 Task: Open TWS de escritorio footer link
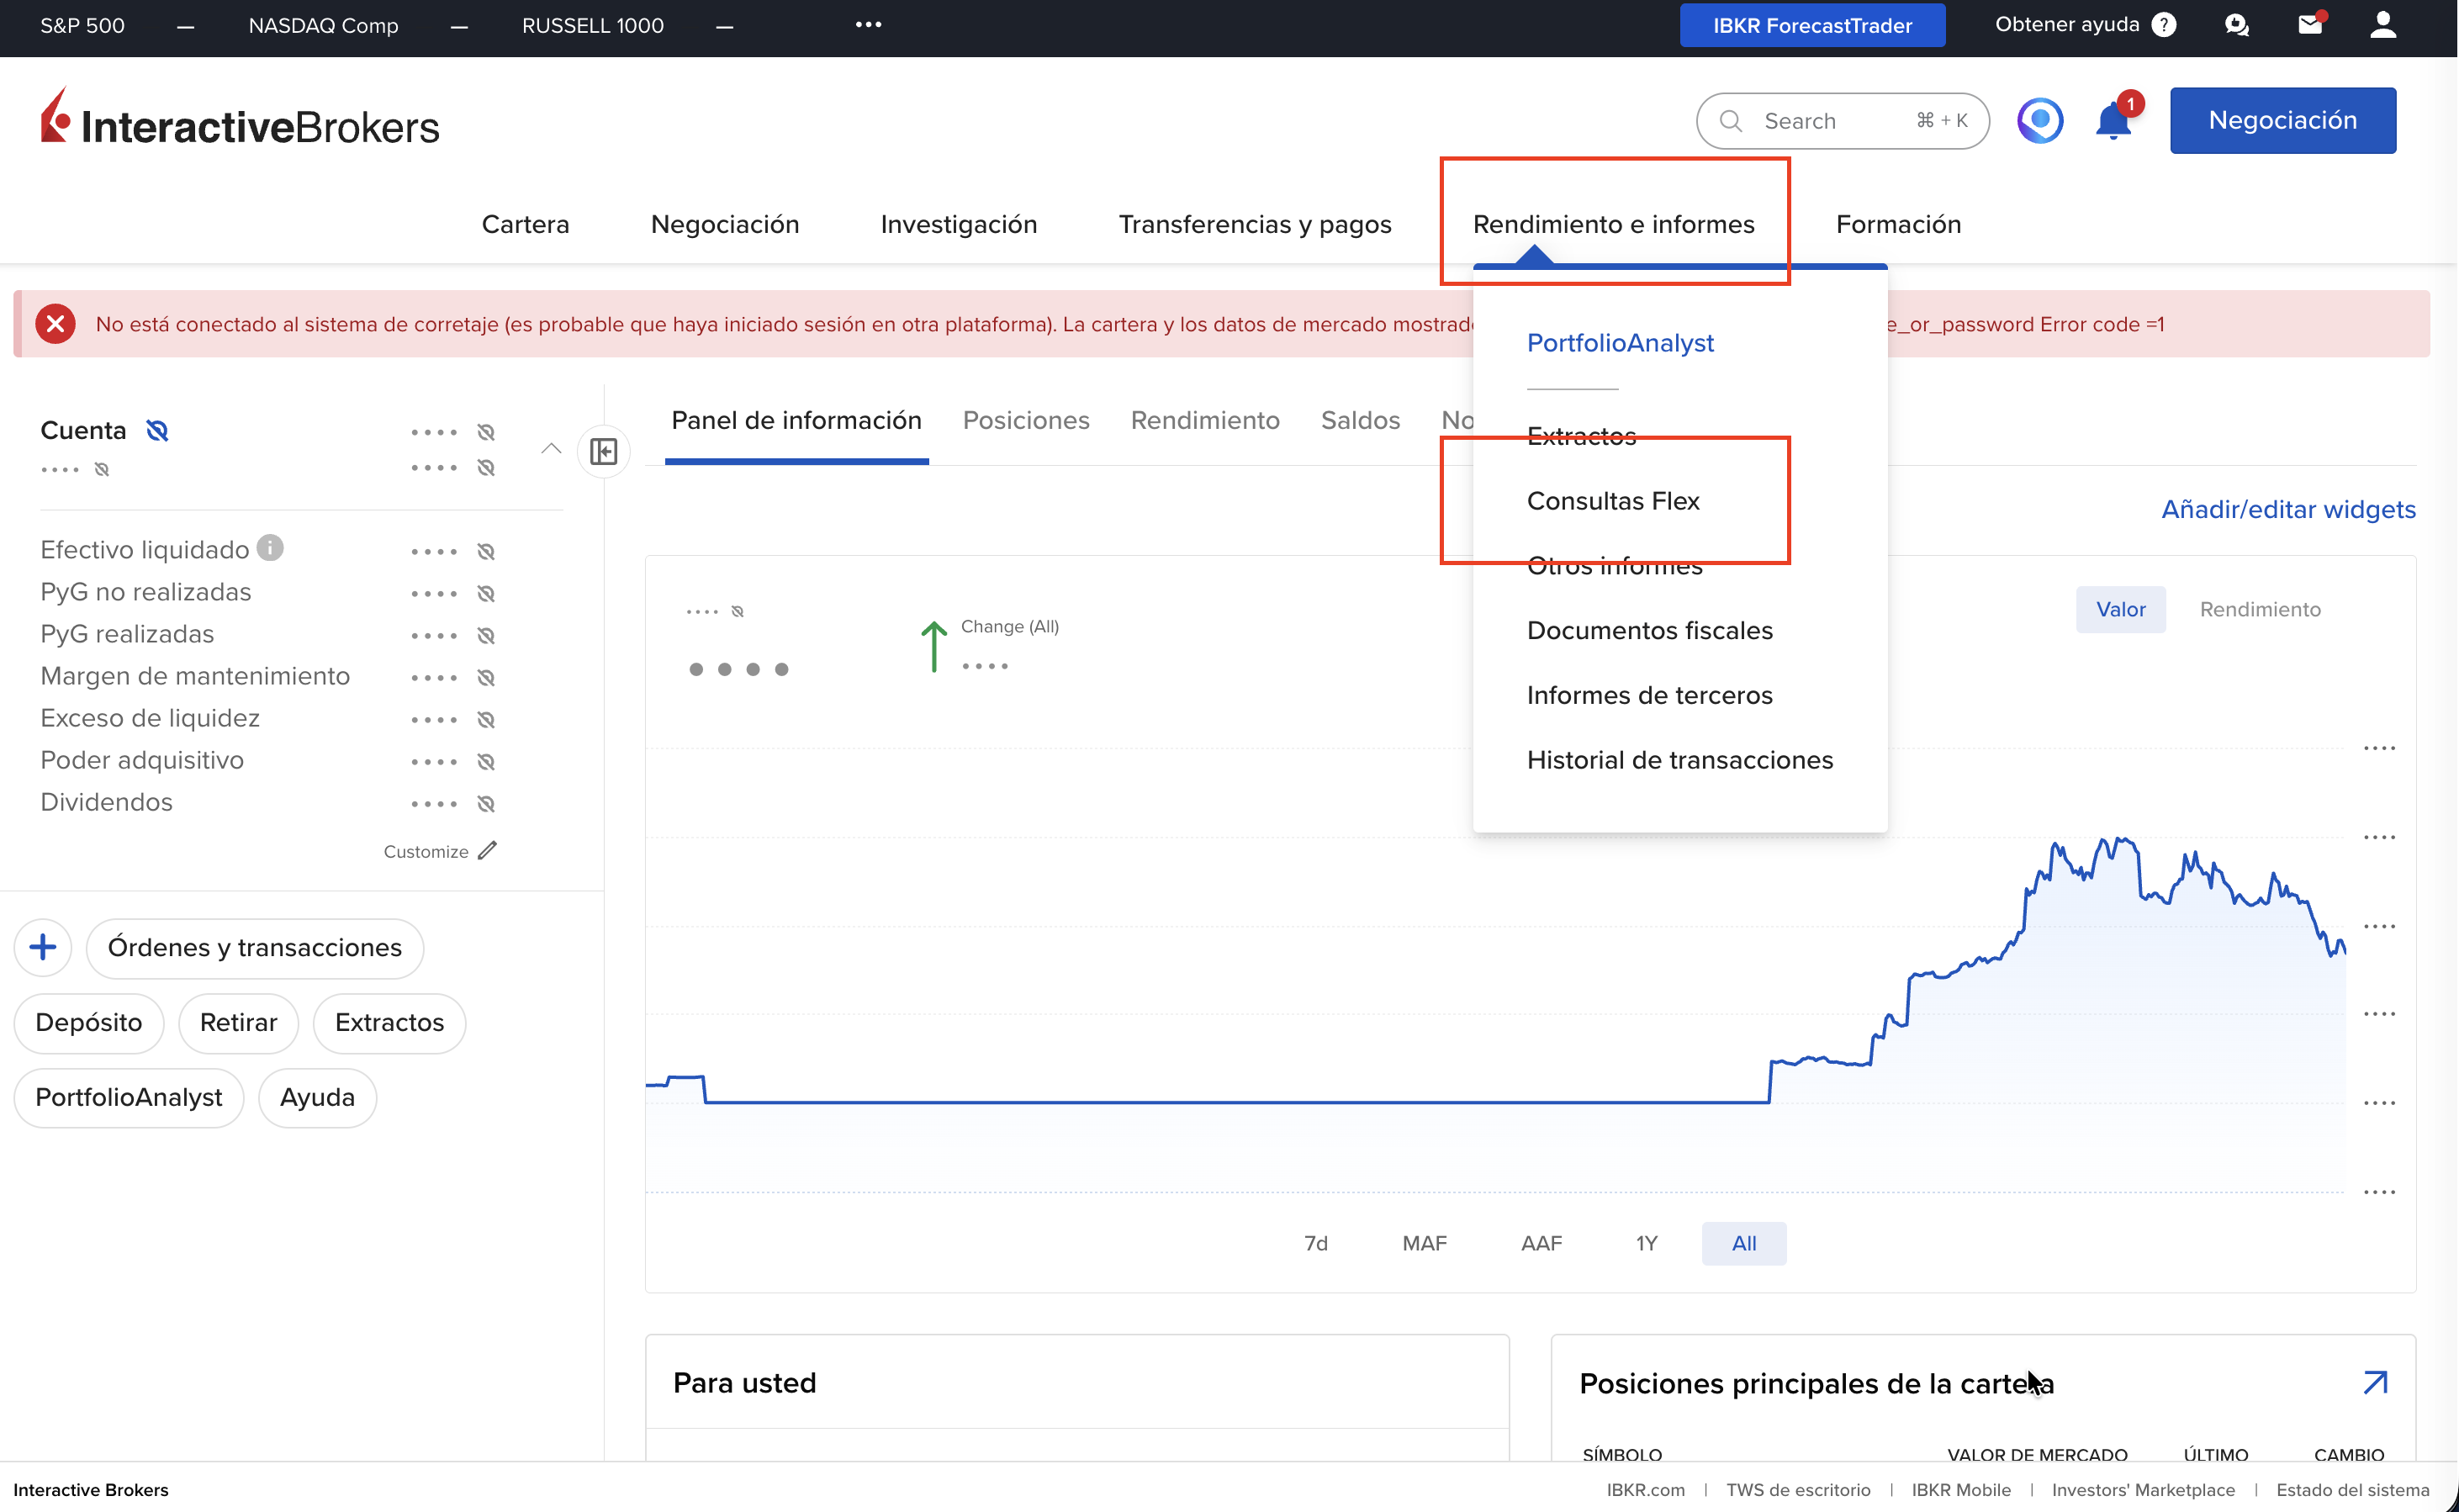[x=1798, y=1489]
